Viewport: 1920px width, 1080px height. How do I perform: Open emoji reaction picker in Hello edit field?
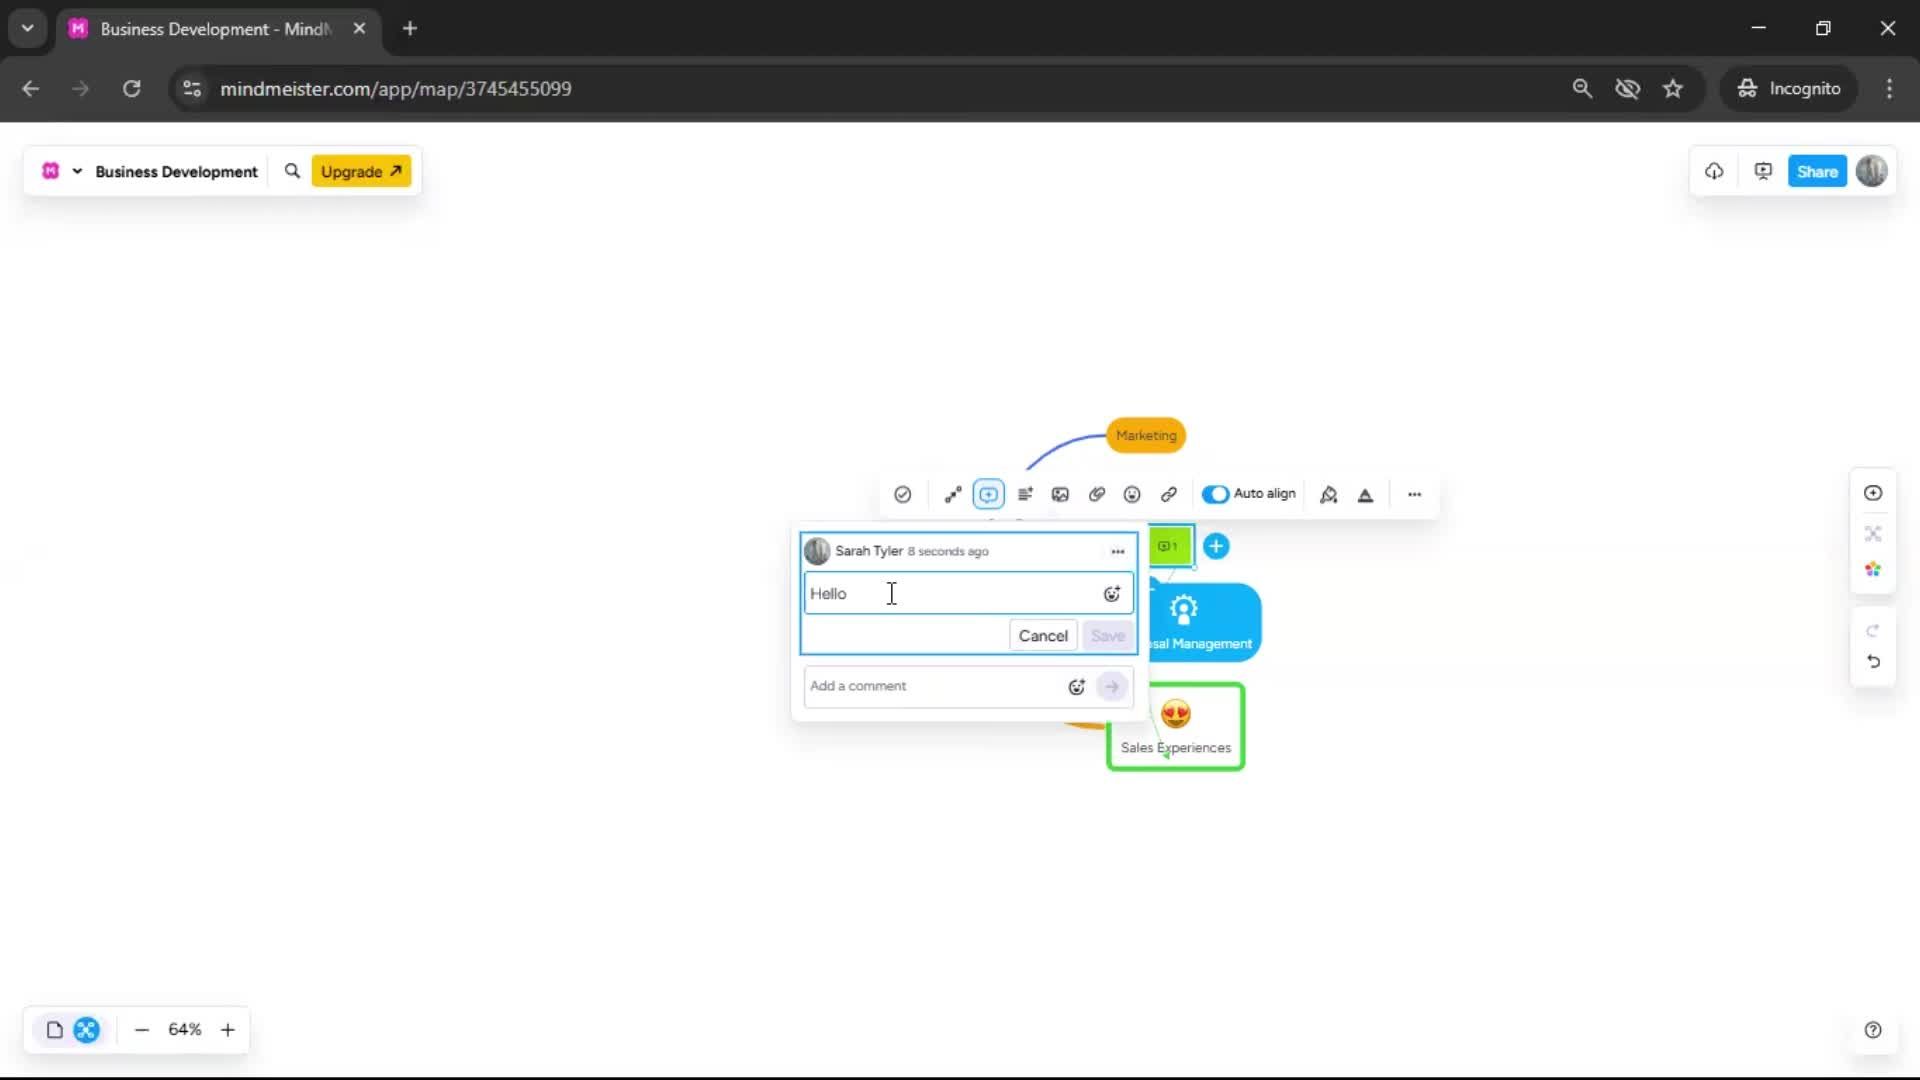point(1112,594)
